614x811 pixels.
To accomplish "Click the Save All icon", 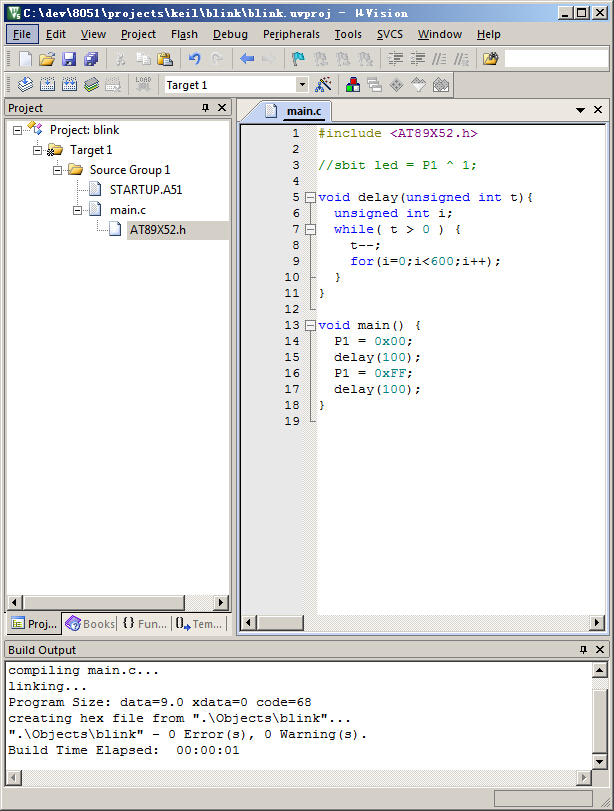I will [91, 59].
